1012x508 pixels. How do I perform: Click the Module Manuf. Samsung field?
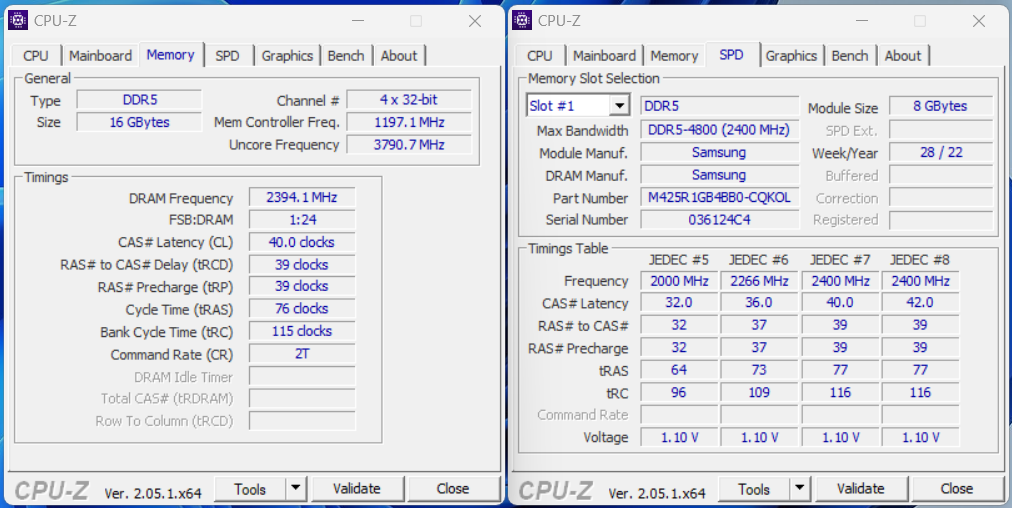click(x=720, y=152)
